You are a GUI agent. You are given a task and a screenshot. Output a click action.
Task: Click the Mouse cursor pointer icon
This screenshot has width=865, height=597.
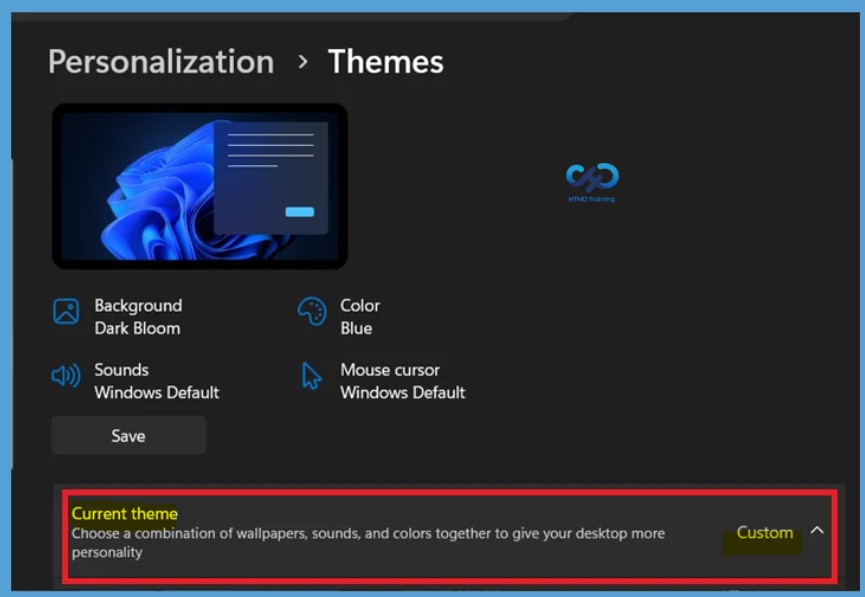(311, 376)
